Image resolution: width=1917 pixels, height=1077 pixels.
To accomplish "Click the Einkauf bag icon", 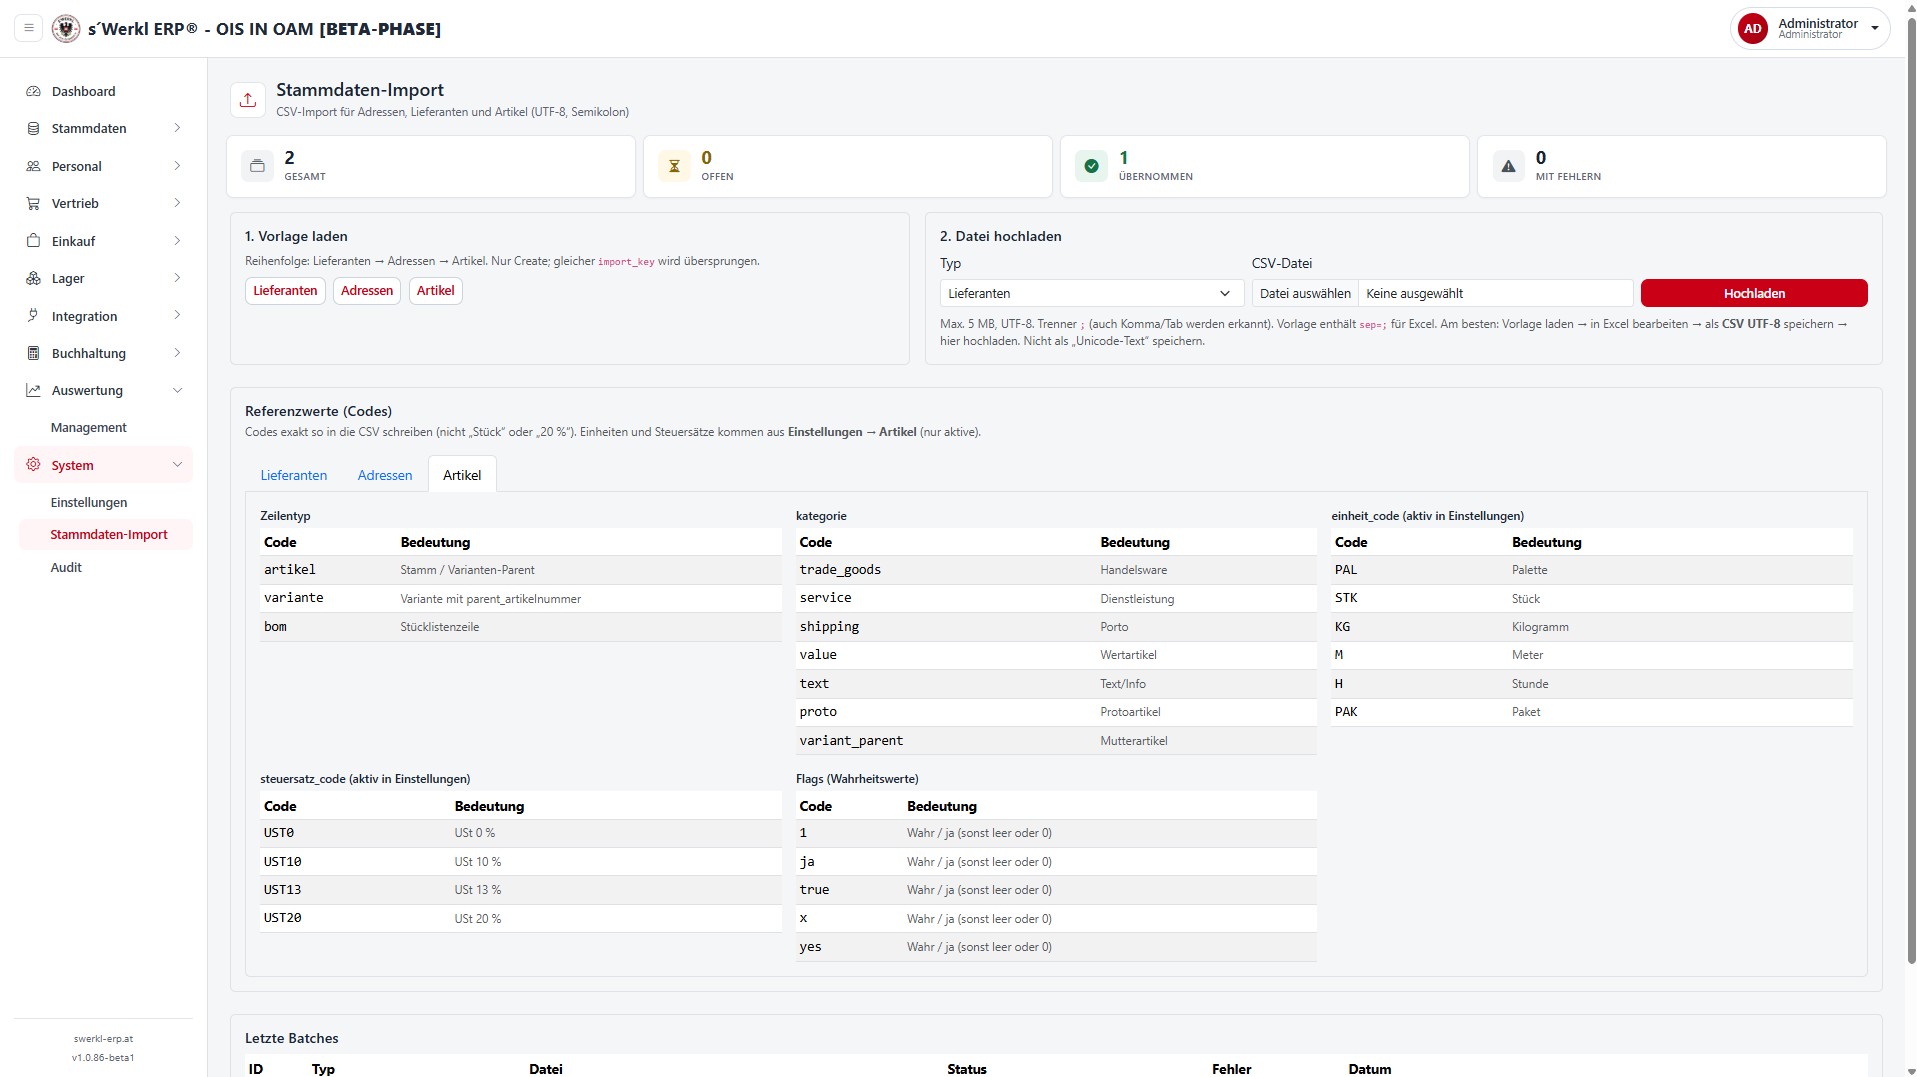I will 33,241.
